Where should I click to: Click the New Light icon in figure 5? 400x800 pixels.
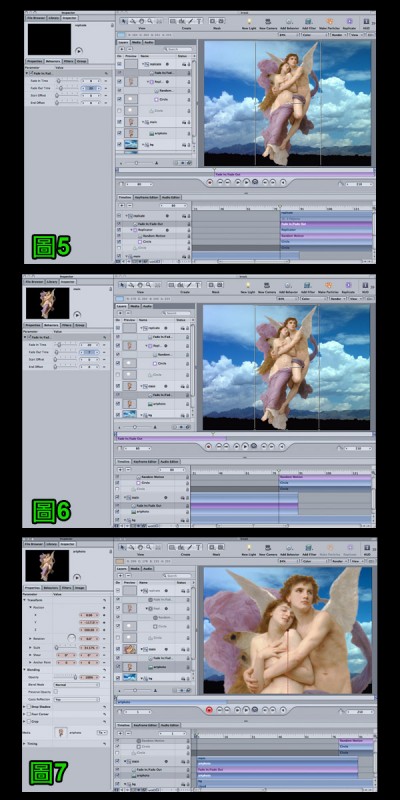(x=249, y=21)
